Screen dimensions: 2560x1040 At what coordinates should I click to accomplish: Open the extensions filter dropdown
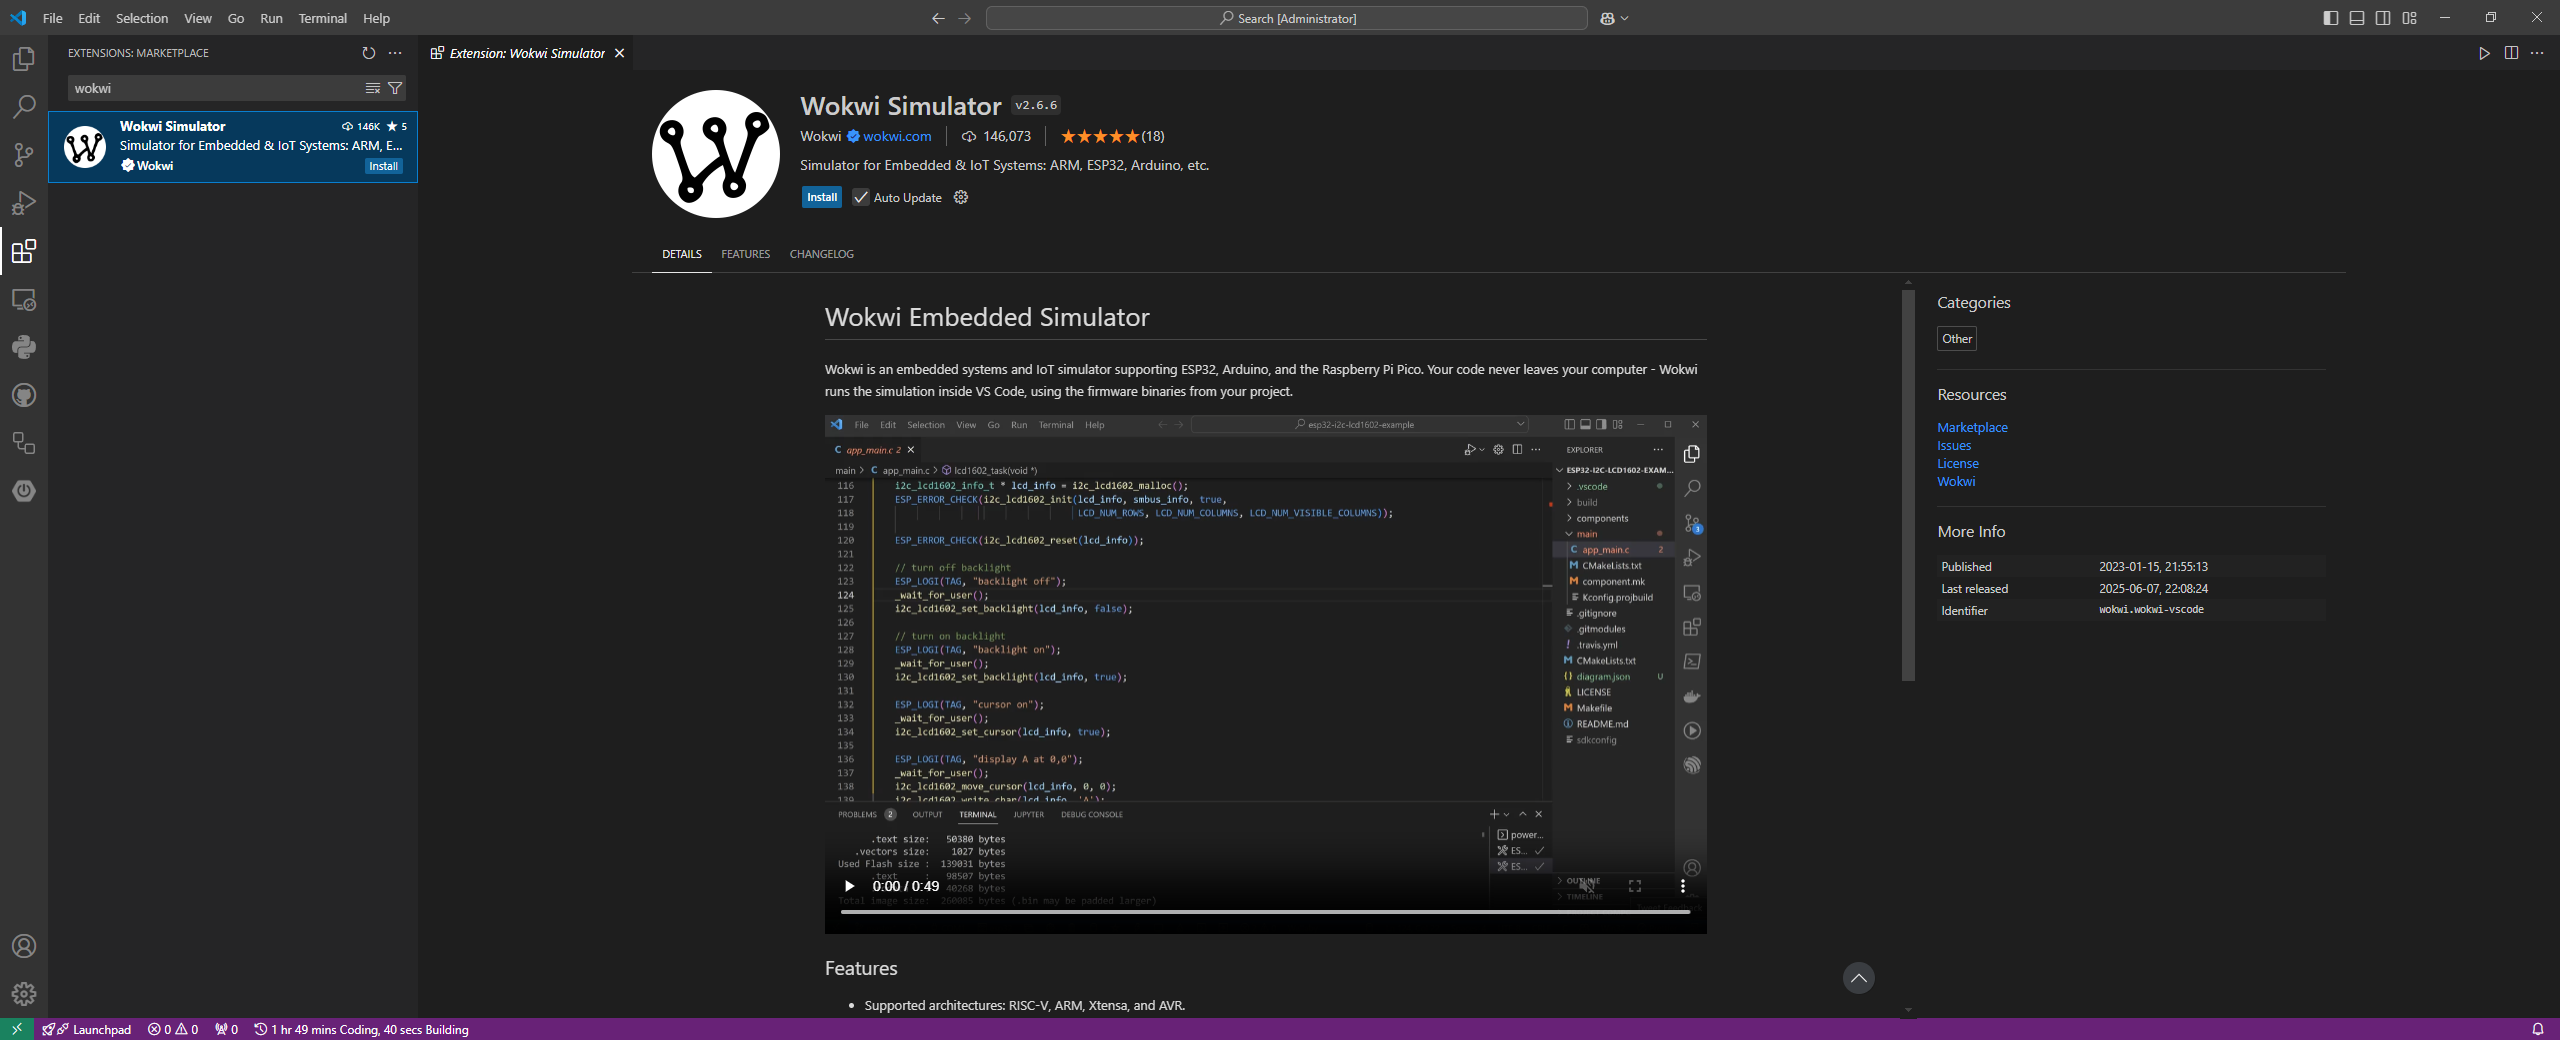click(395, 88)
